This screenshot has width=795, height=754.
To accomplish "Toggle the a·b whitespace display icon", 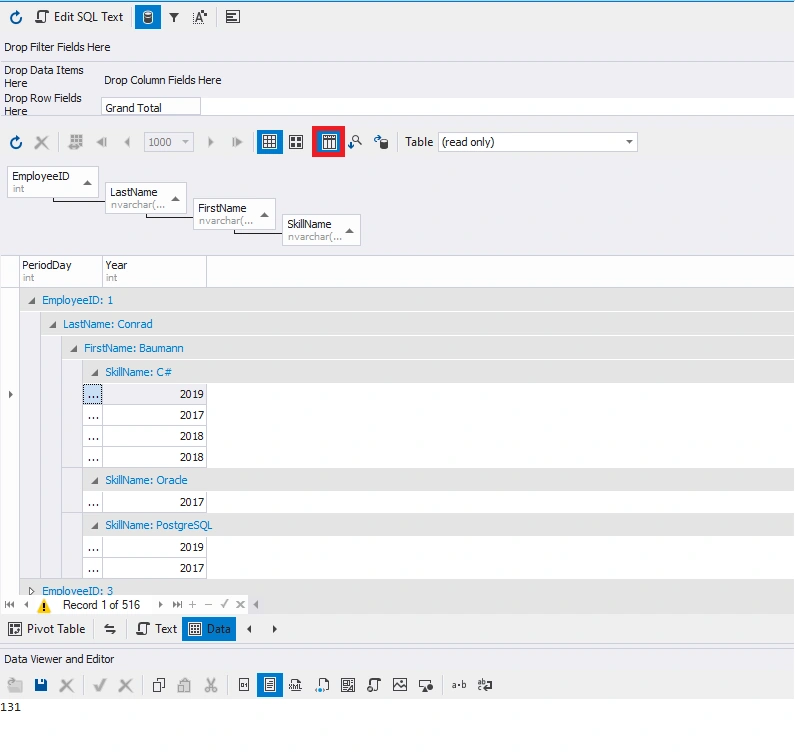I will pos(459,686).
